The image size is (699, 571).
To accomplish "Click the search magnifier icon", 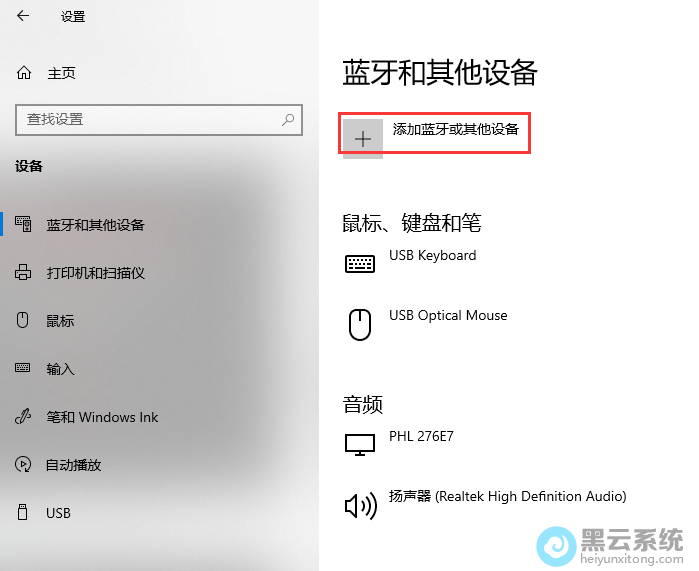I will [x=288, y=119].
